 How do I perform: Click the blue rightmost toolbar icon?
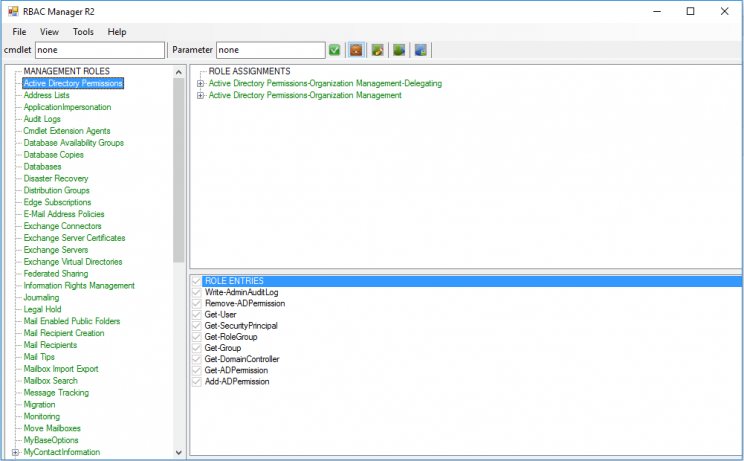coord(421,50)
